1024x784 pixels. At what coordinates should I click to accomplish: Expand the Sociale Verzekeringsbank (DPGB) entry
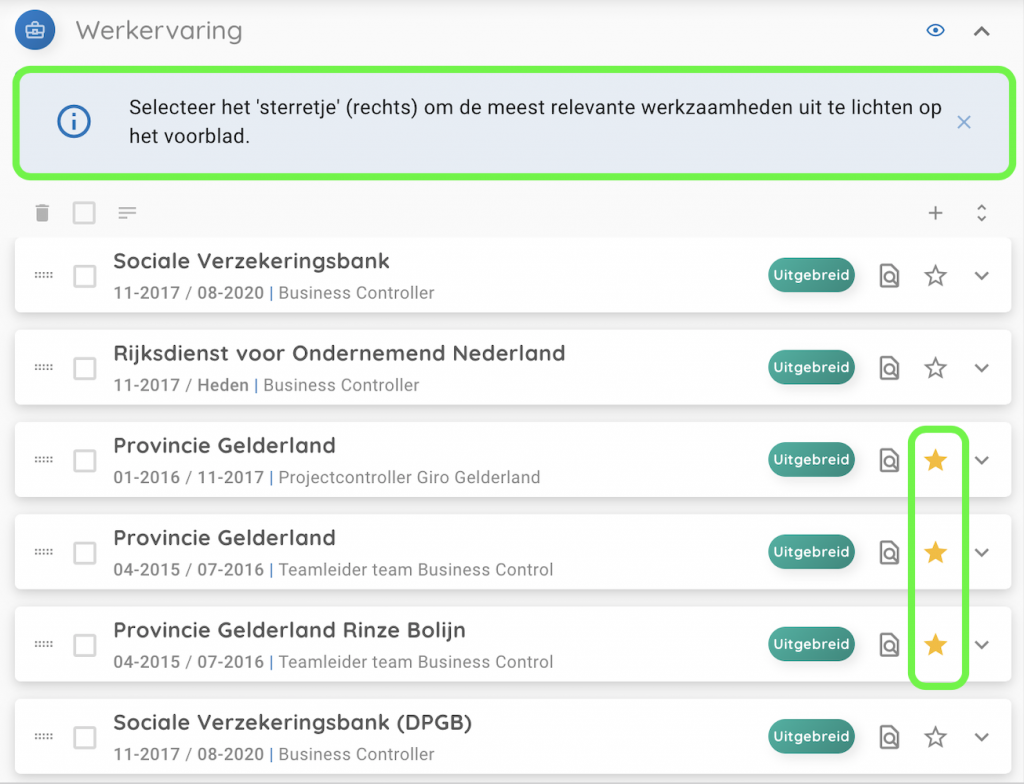point(982,737)
